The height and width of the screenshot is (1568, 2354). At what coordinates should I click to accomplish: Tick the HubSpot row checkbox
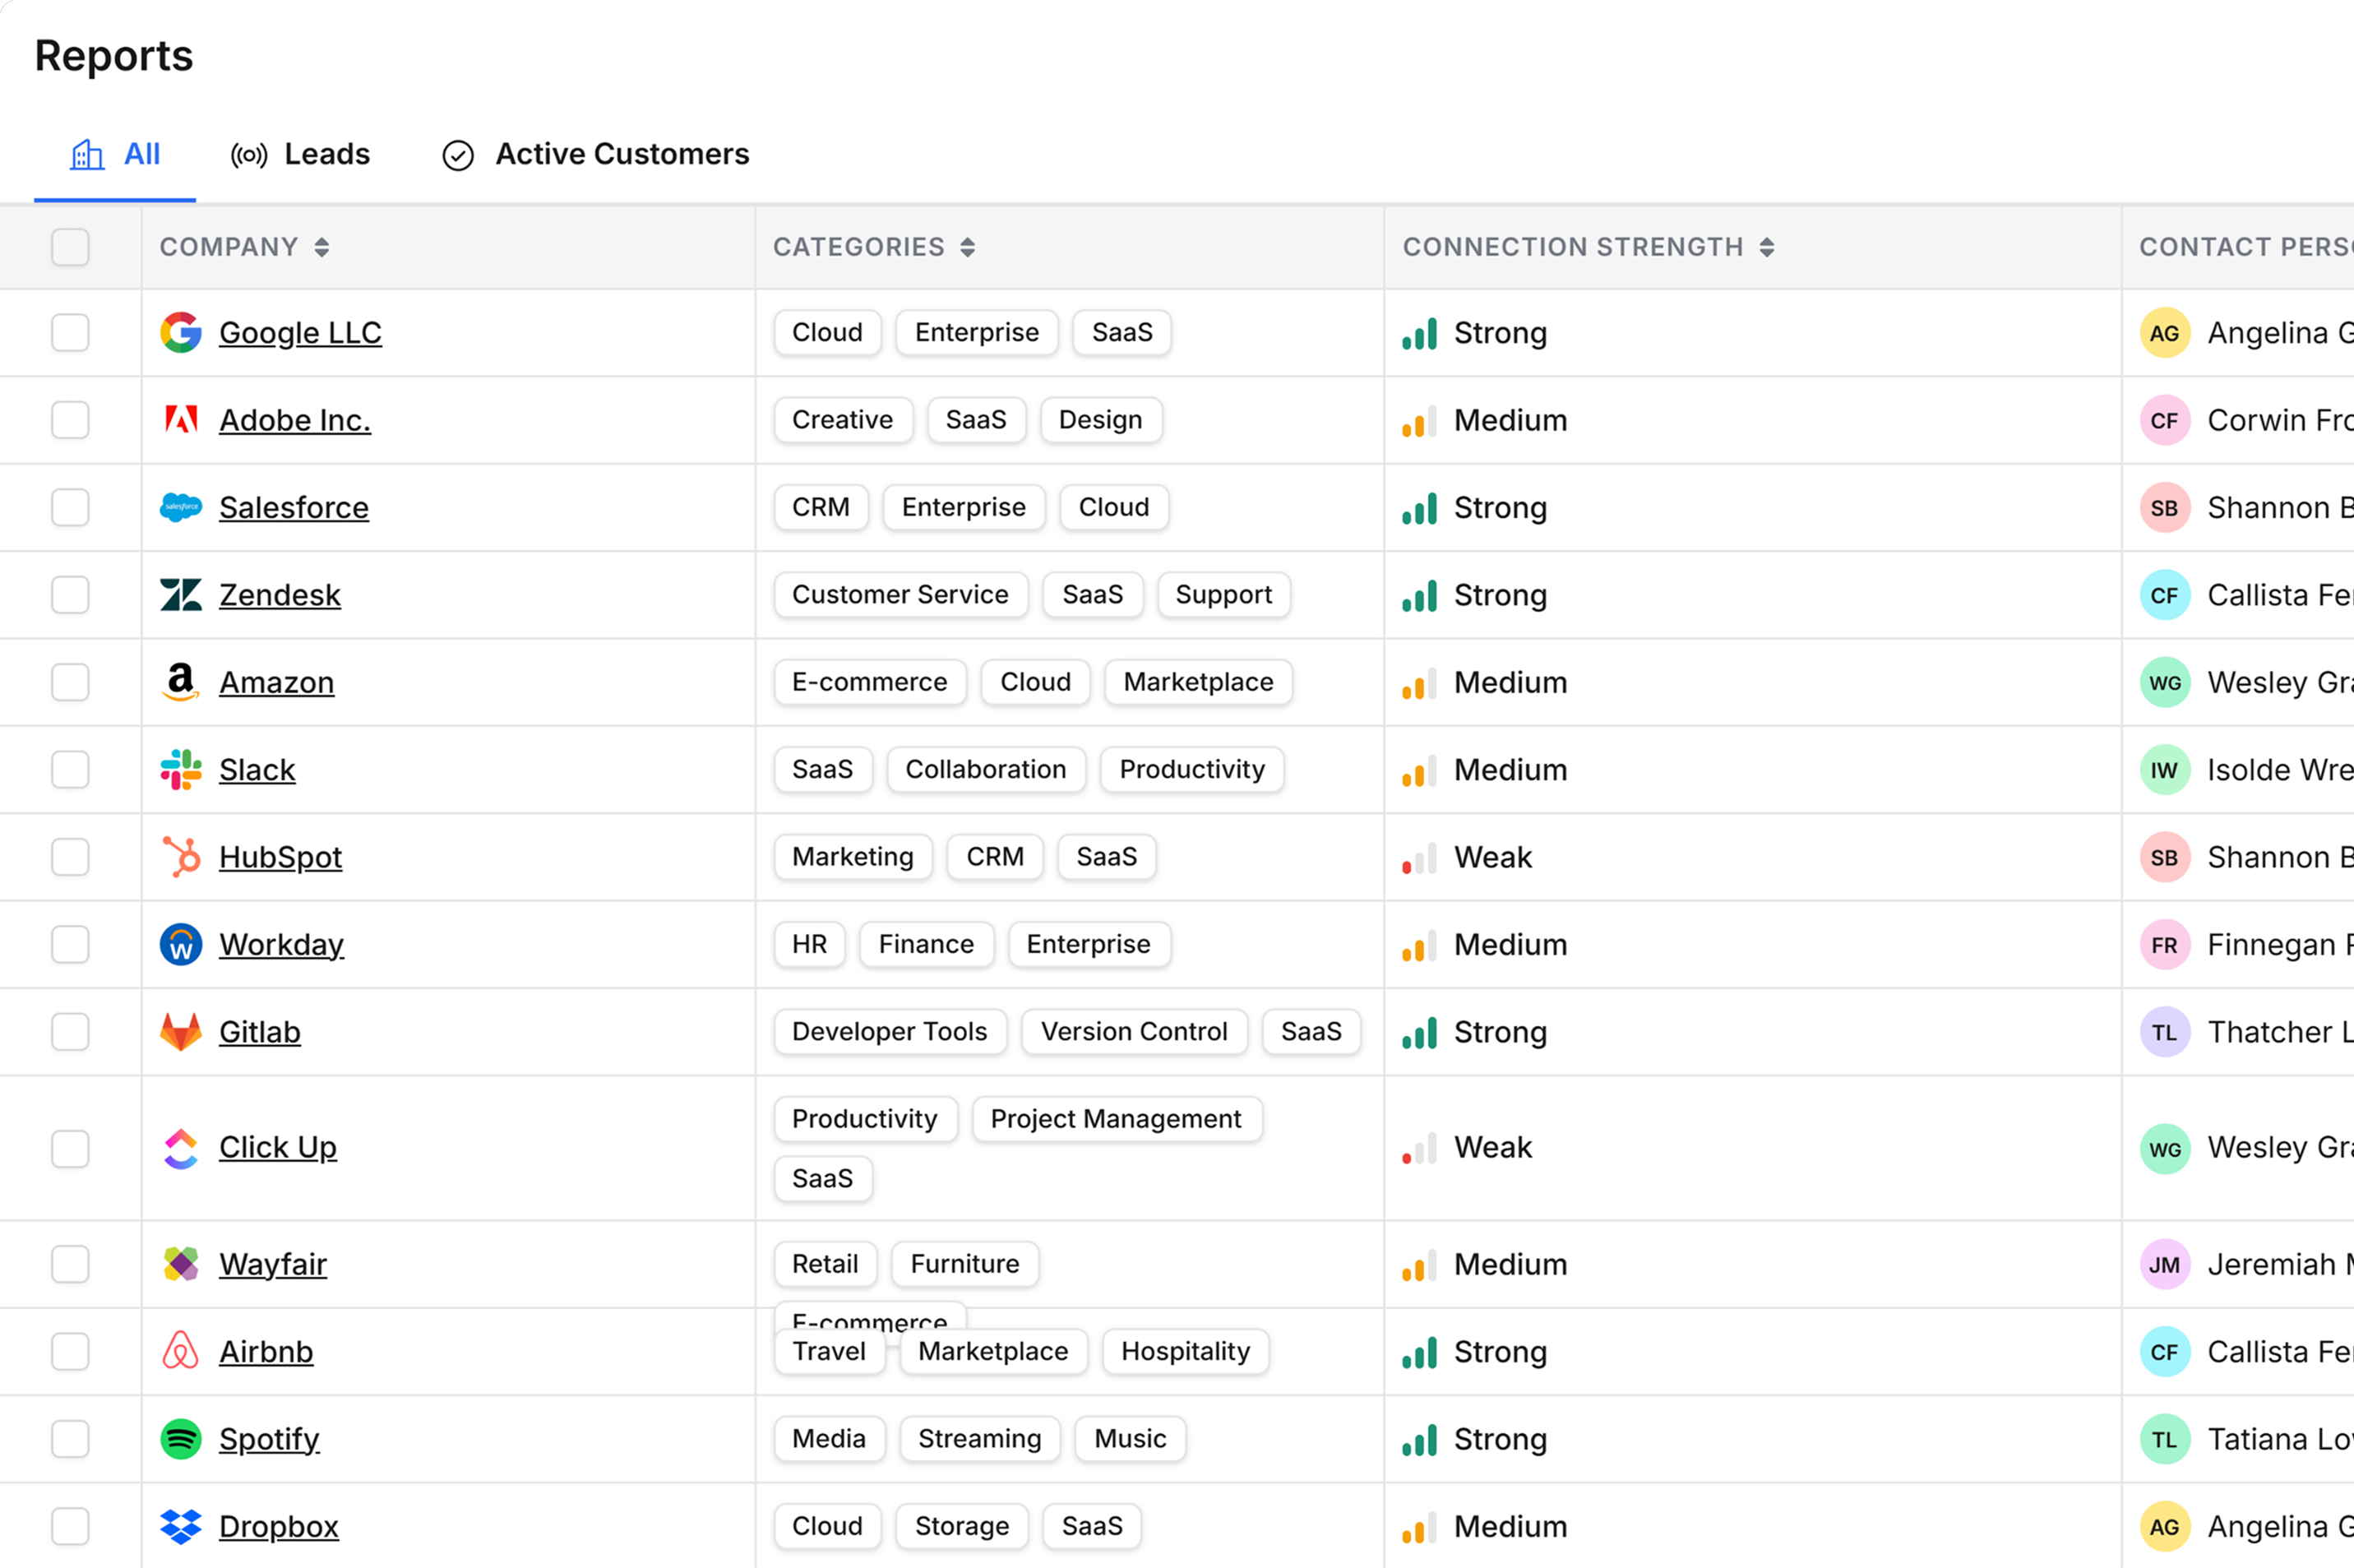70,857
